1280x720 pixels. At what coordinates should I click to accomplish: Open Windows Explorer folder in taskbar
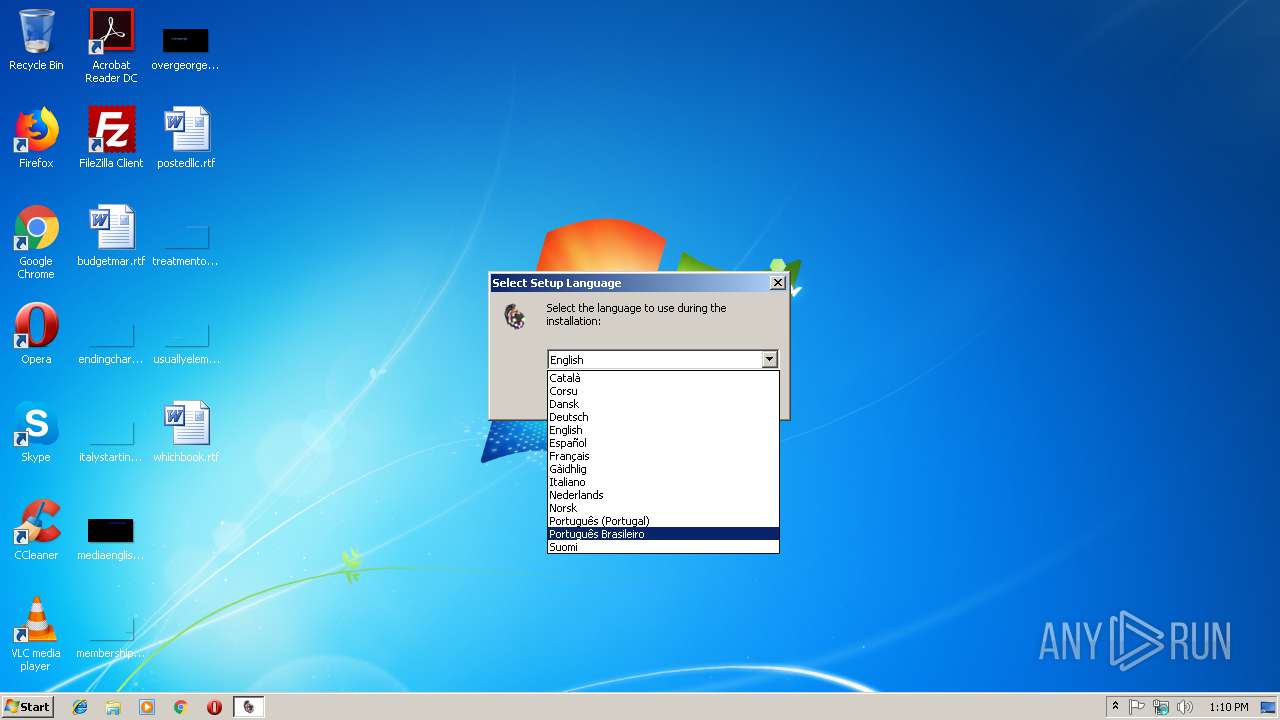tap(113, 707)
